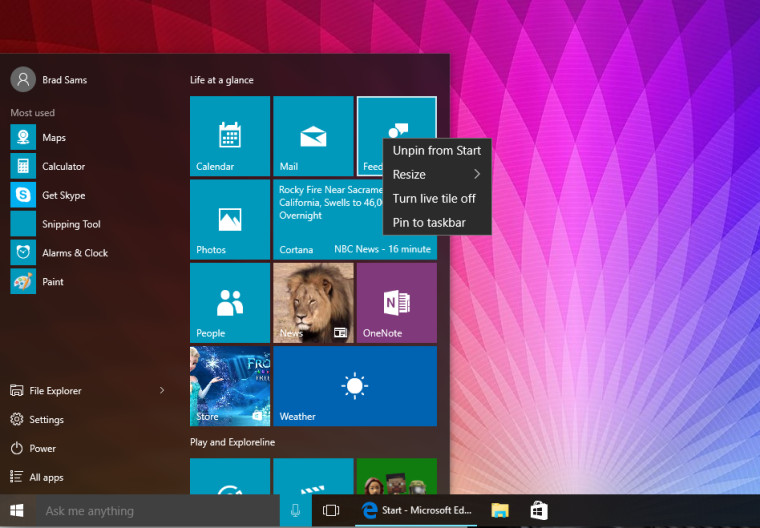The width and height of the screenshot is (760, 528).
Task: Open Settings gear in Start menu
Action: click(x=16, y=419)
